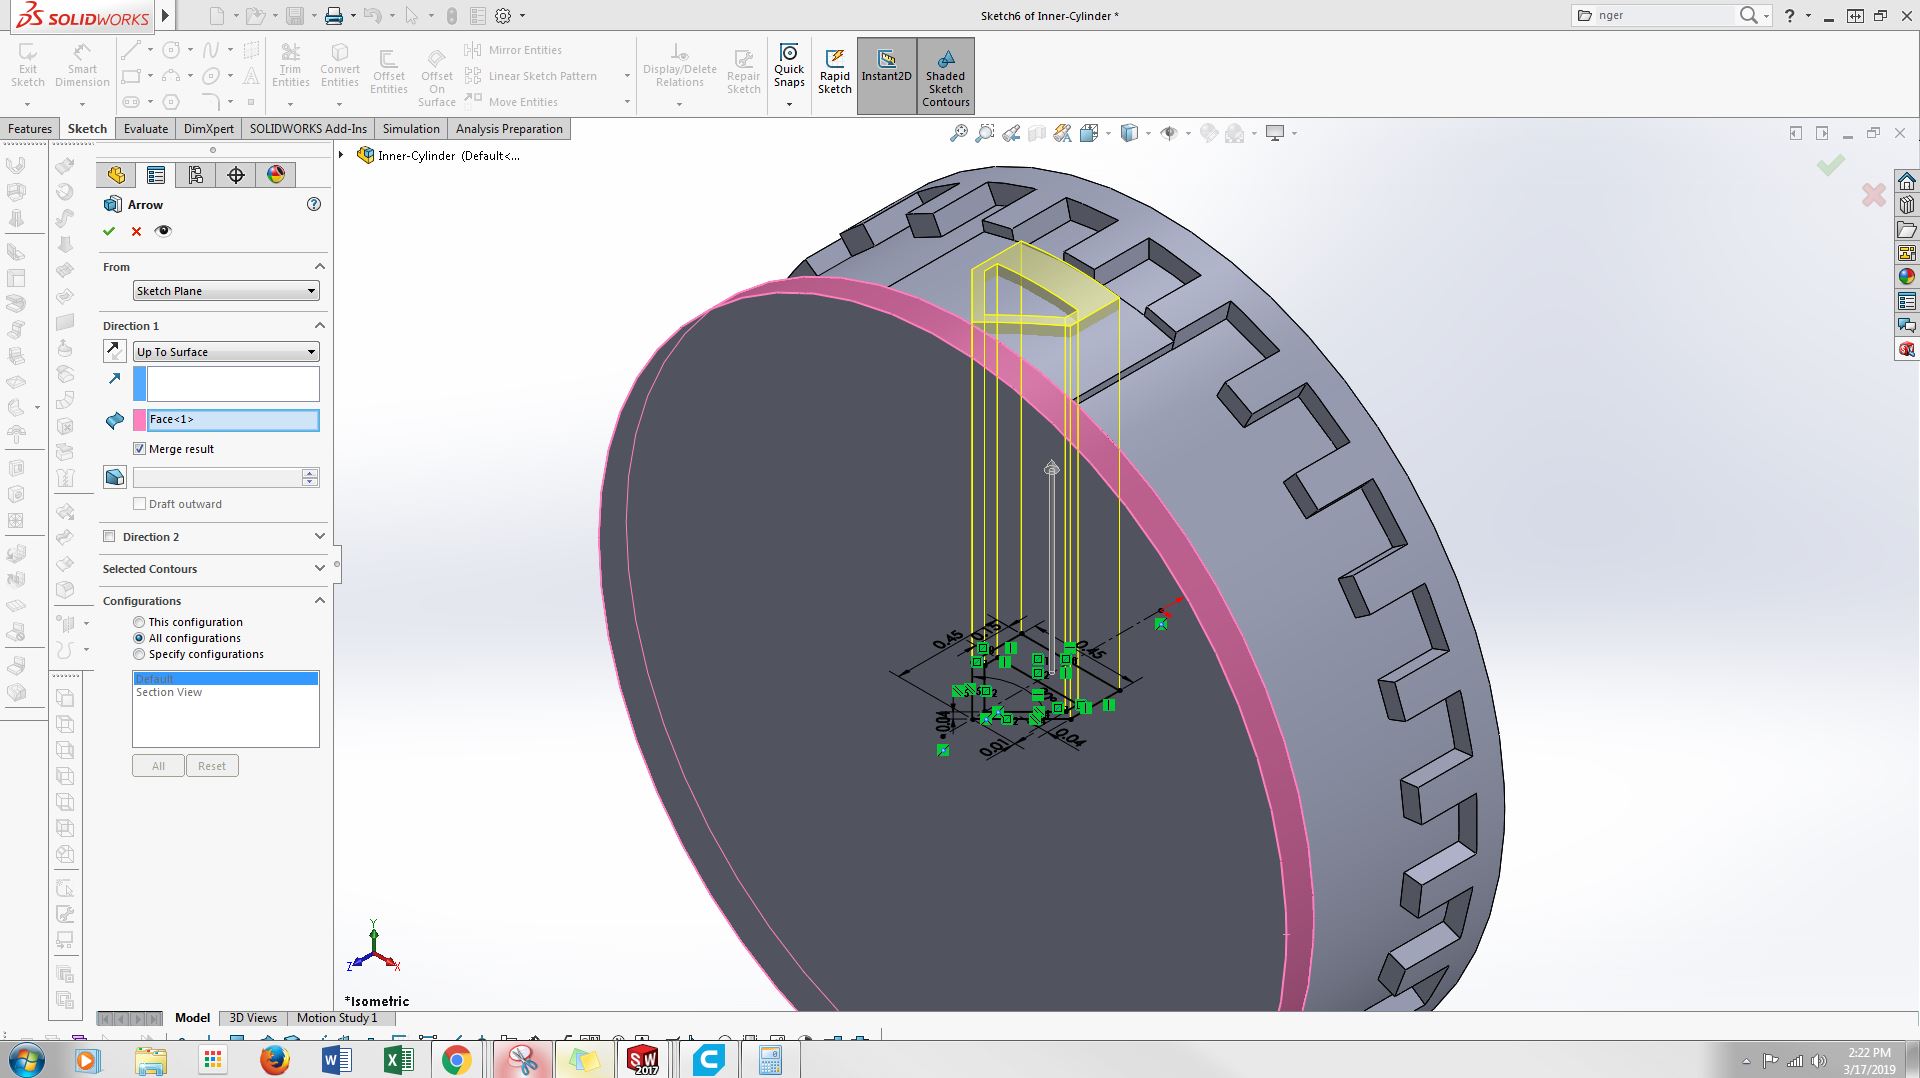
Task: Expand the SOLIDWORKS menu arrow
Action: click(x=166, y=16)
